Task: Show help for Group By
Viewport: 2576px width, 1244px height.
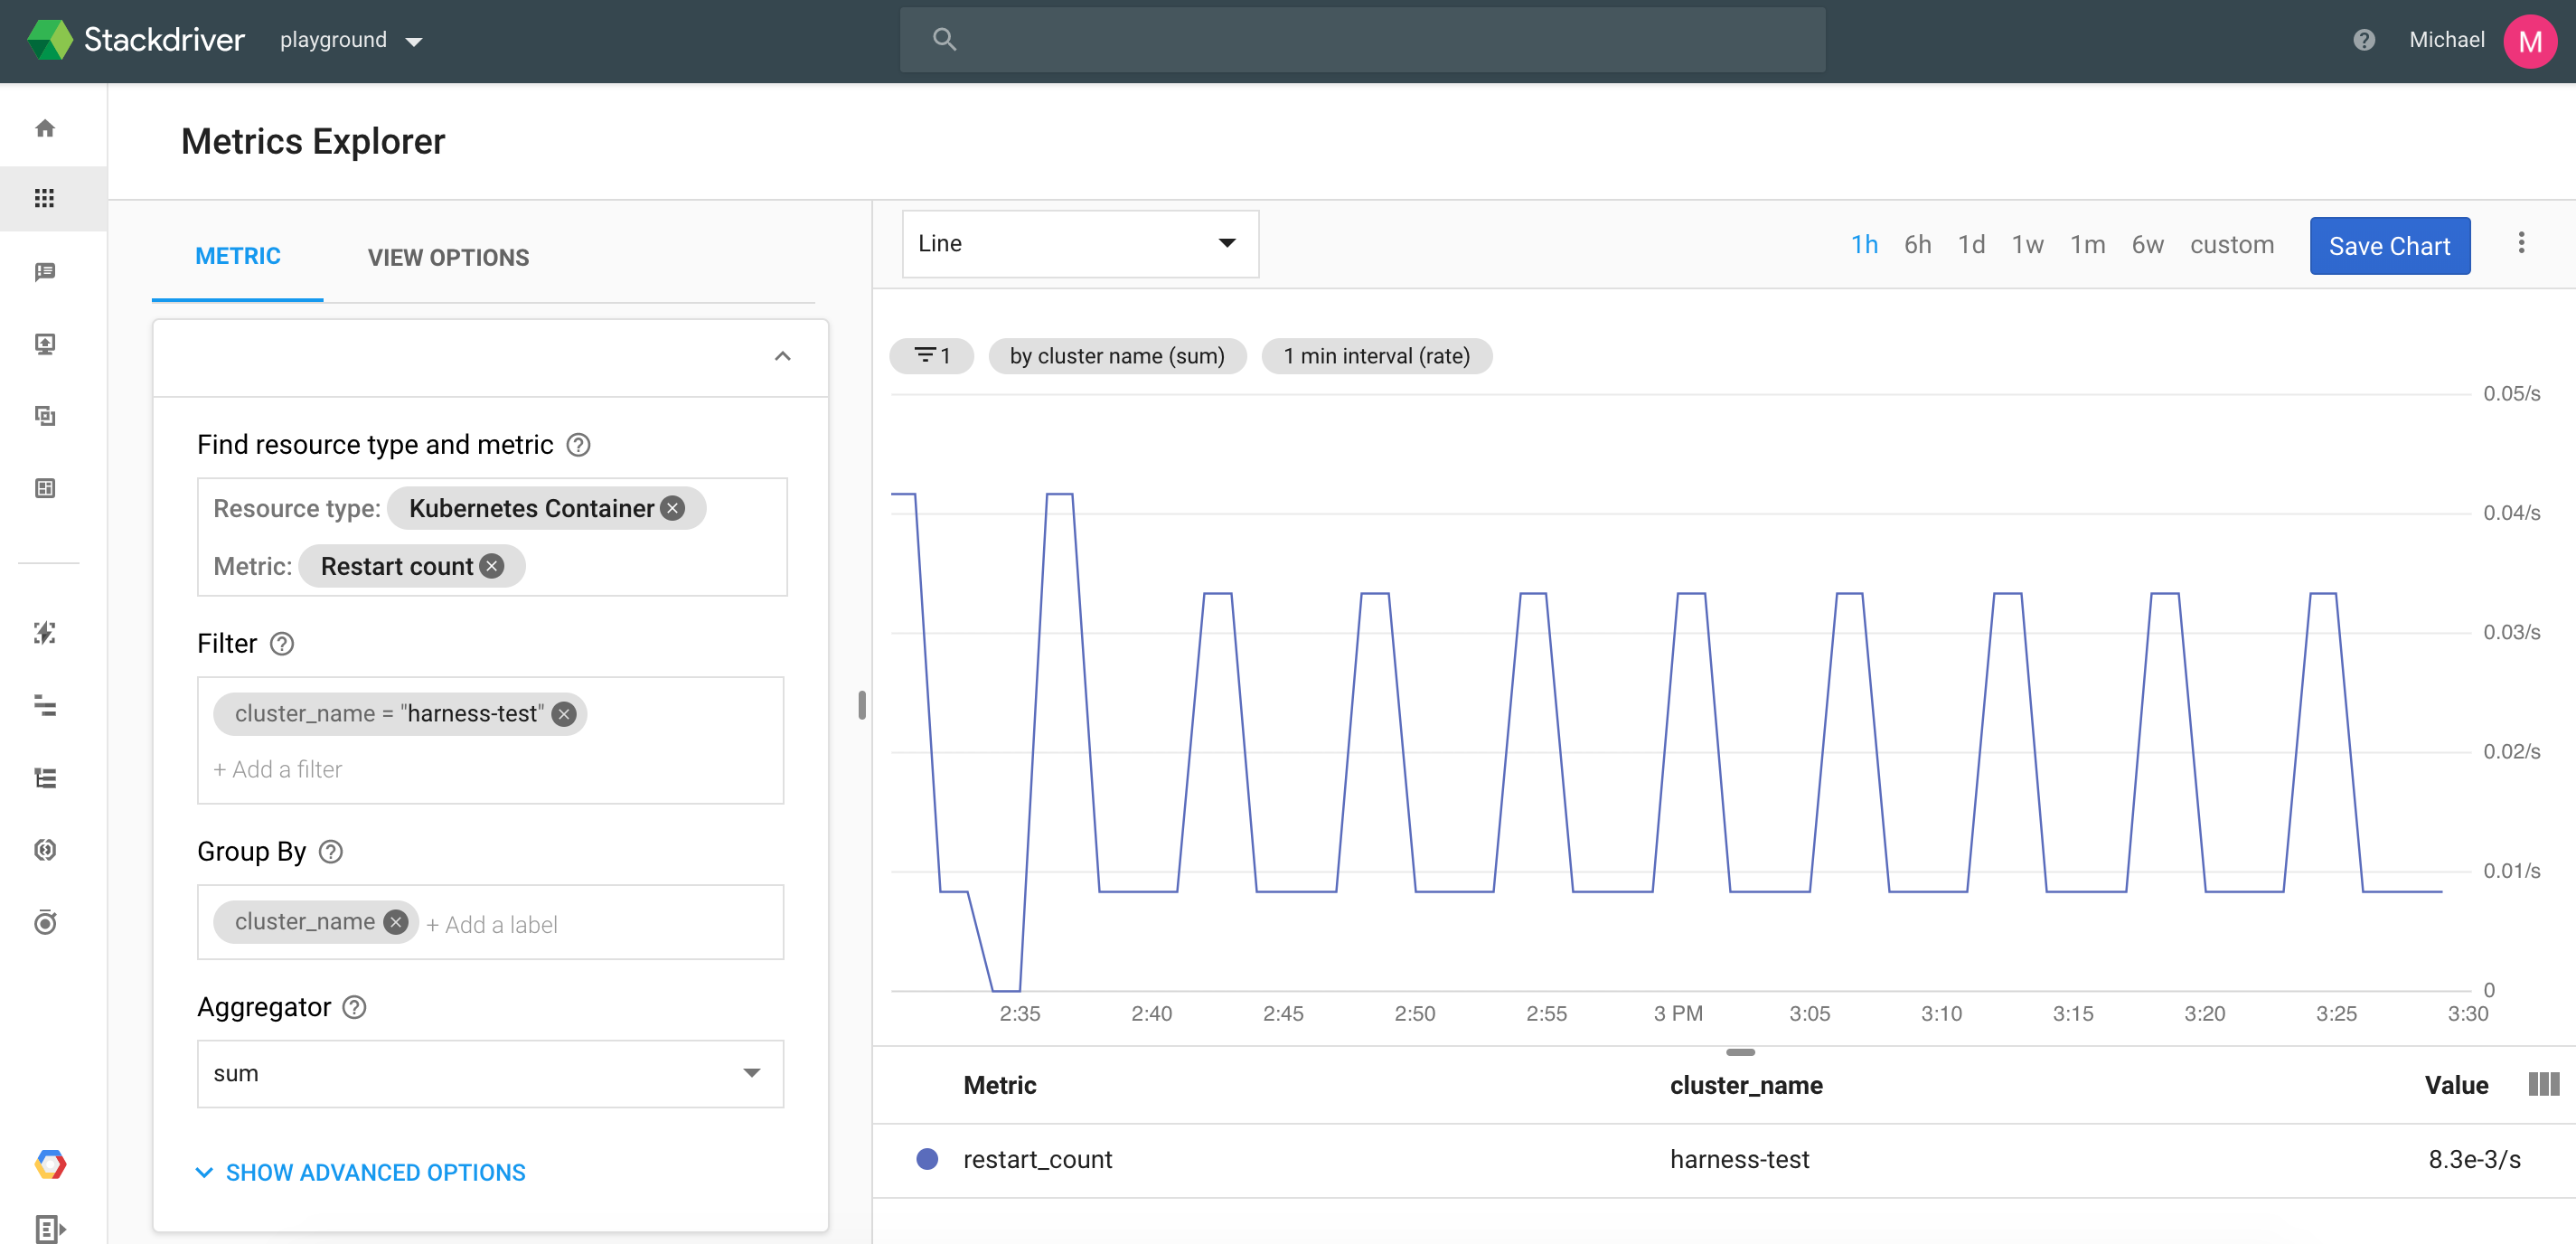Action: 330,852
